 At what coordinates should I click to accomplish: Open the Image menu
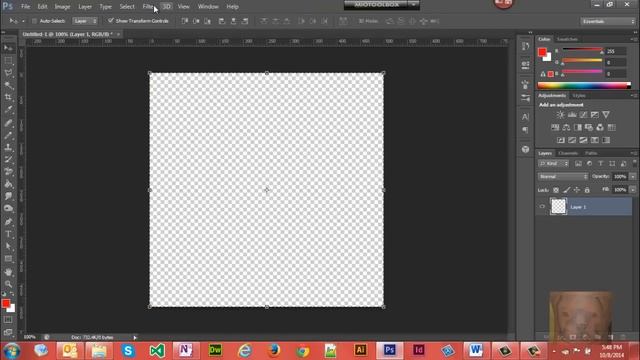click(x=62, y=7)
